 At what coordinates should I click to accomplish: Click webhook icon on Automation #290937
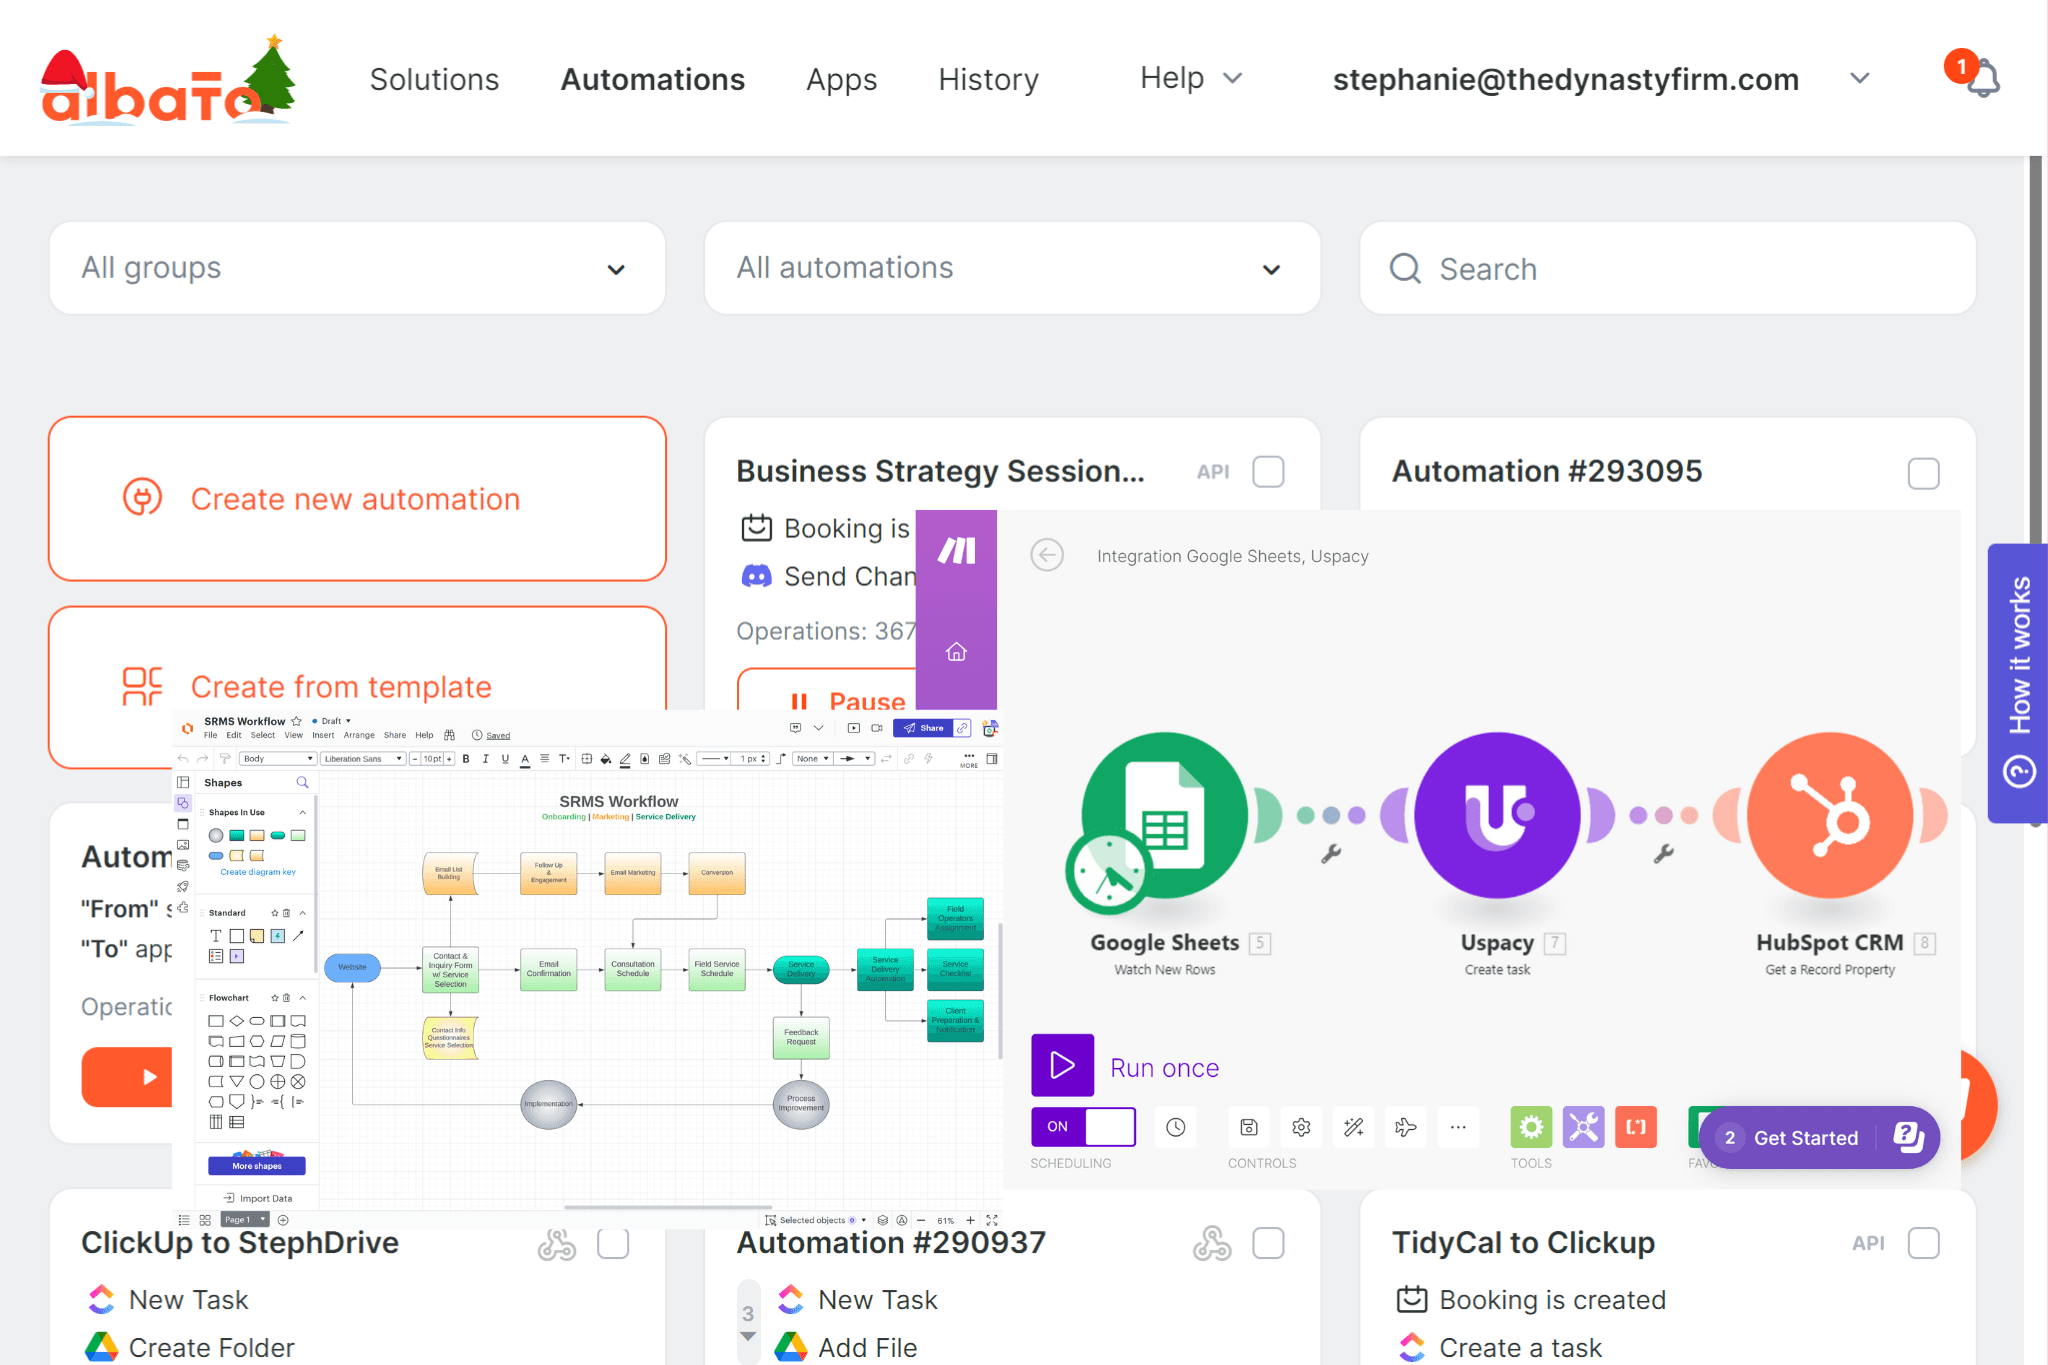click(1212, 1243)
